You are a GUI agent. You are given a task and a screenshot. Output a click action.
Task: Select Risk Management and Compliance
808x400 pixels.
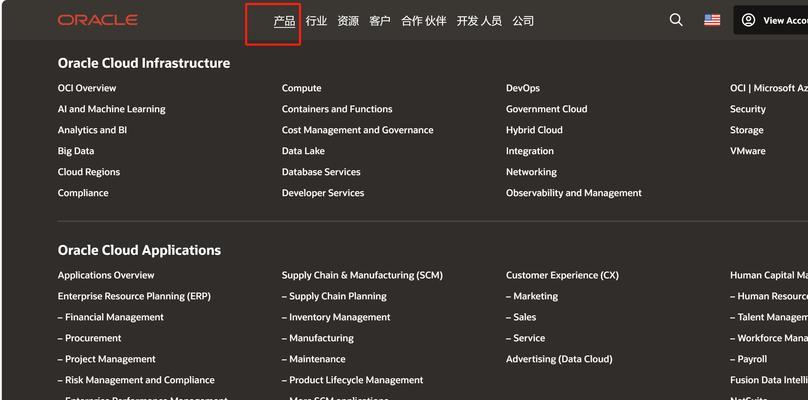[x=136, y=380]
